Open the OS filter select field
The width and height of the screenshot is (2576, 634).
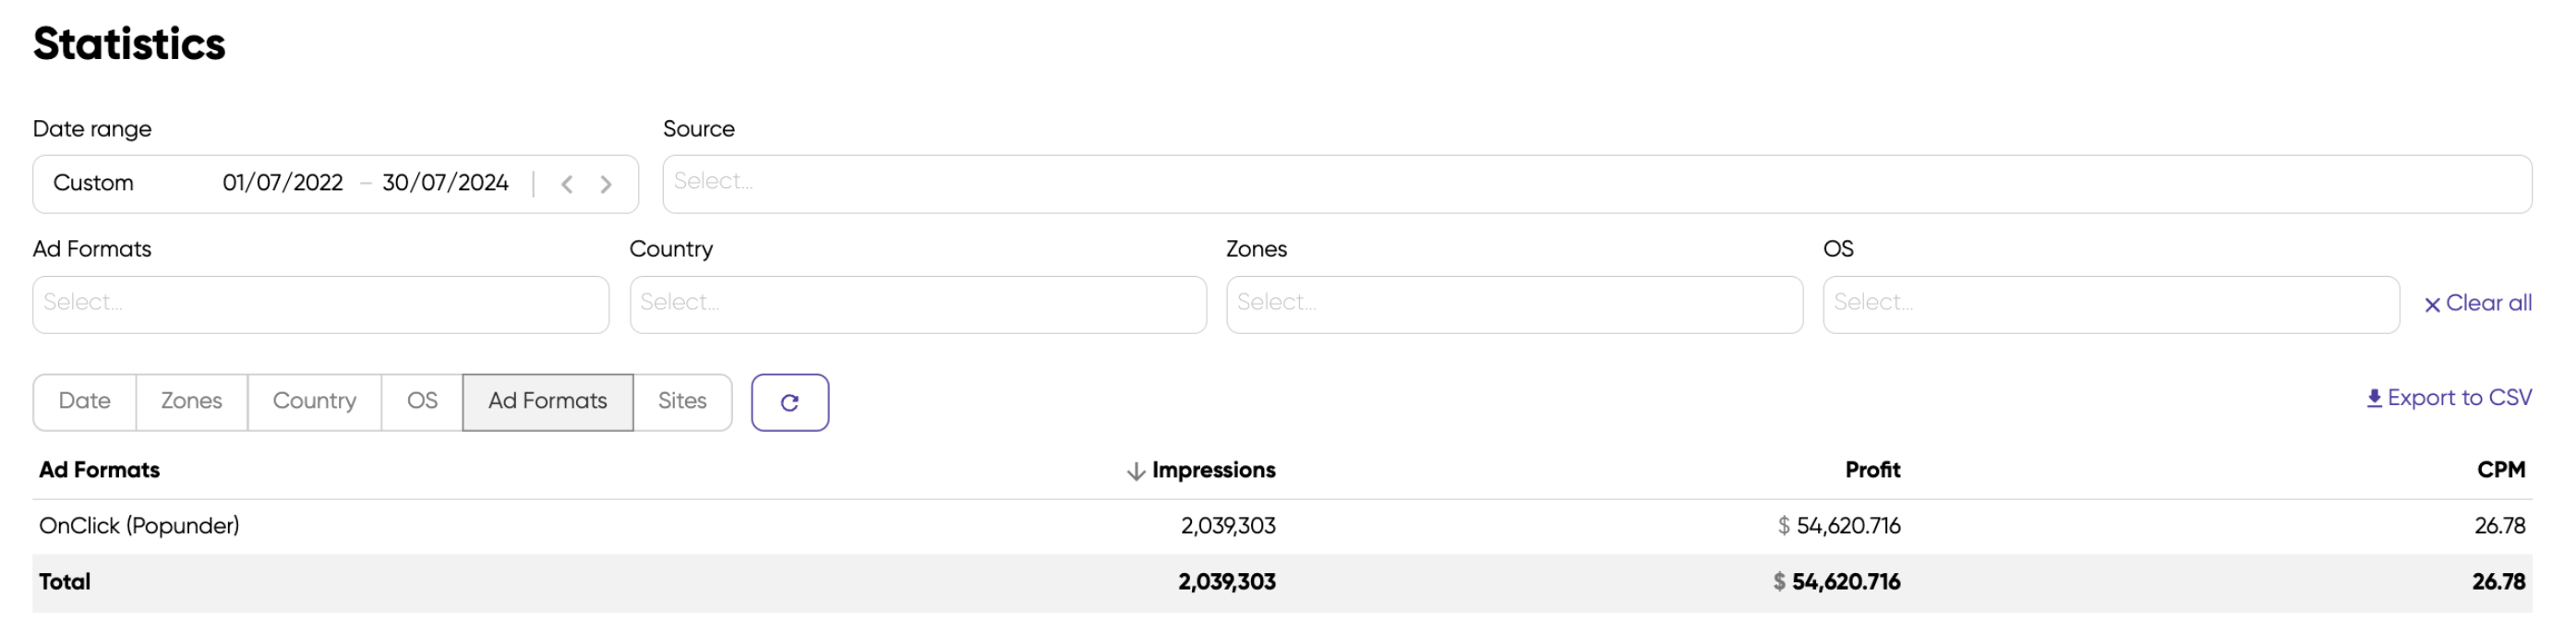tap(2110, 303)
